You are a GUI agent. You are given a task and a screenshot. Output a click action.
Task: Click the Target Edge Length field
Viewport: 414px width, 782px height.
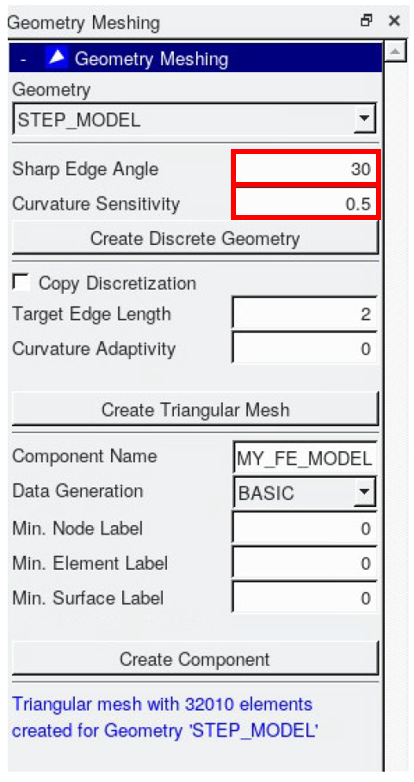304,314
